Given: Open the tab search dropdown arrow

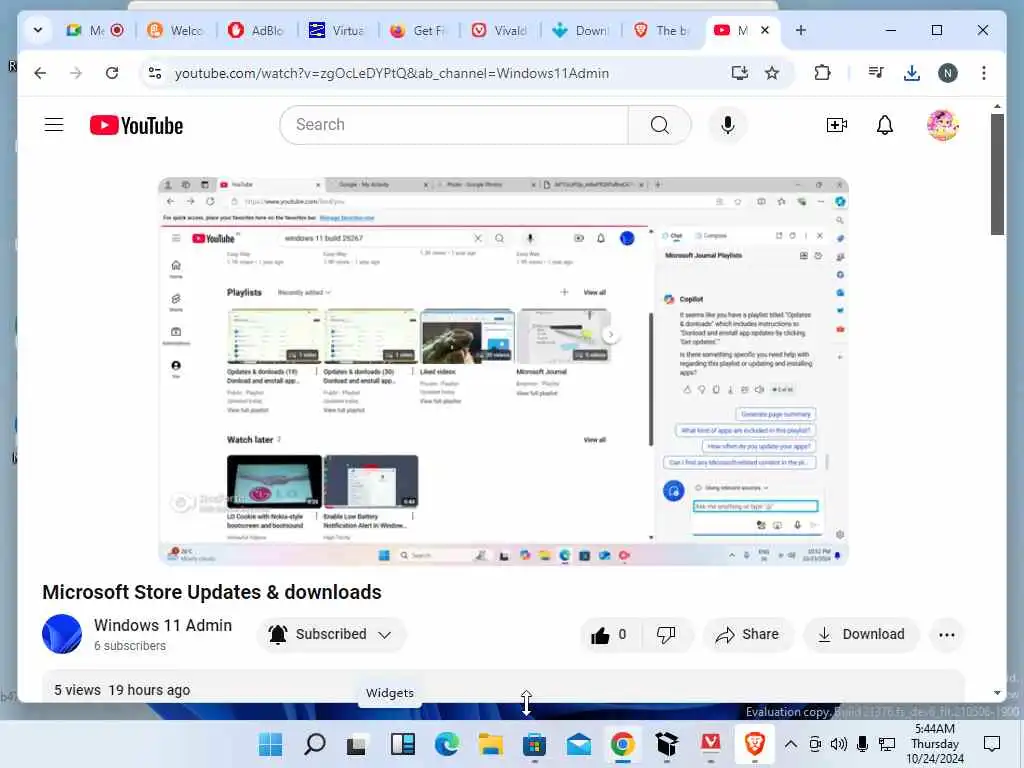Looking at the screenshot, I should (x=38, y=30).
